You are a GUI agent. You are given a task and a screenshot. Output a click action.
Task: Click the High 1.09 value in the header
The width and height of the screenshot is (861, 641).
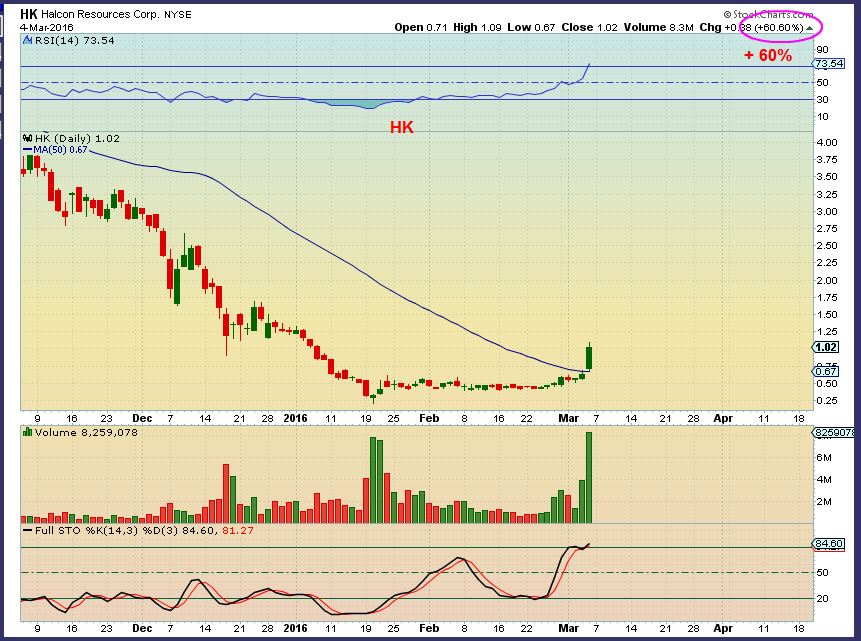(477, 27)
